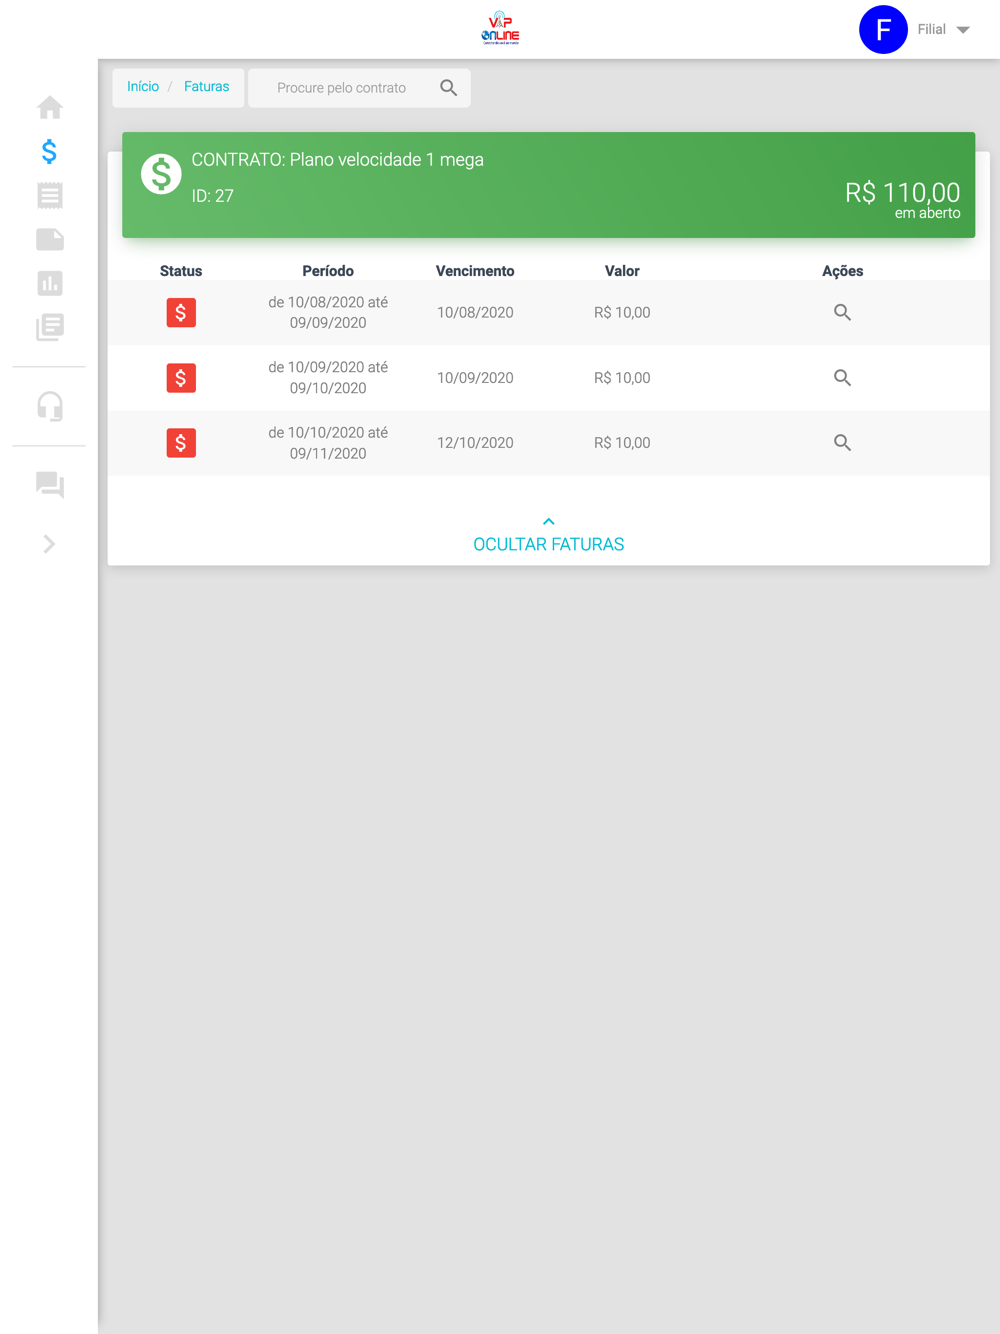Screen dimensions: 1000x1334
Task: Open the receipt icon in sidebar
Action: coord(49,195)
